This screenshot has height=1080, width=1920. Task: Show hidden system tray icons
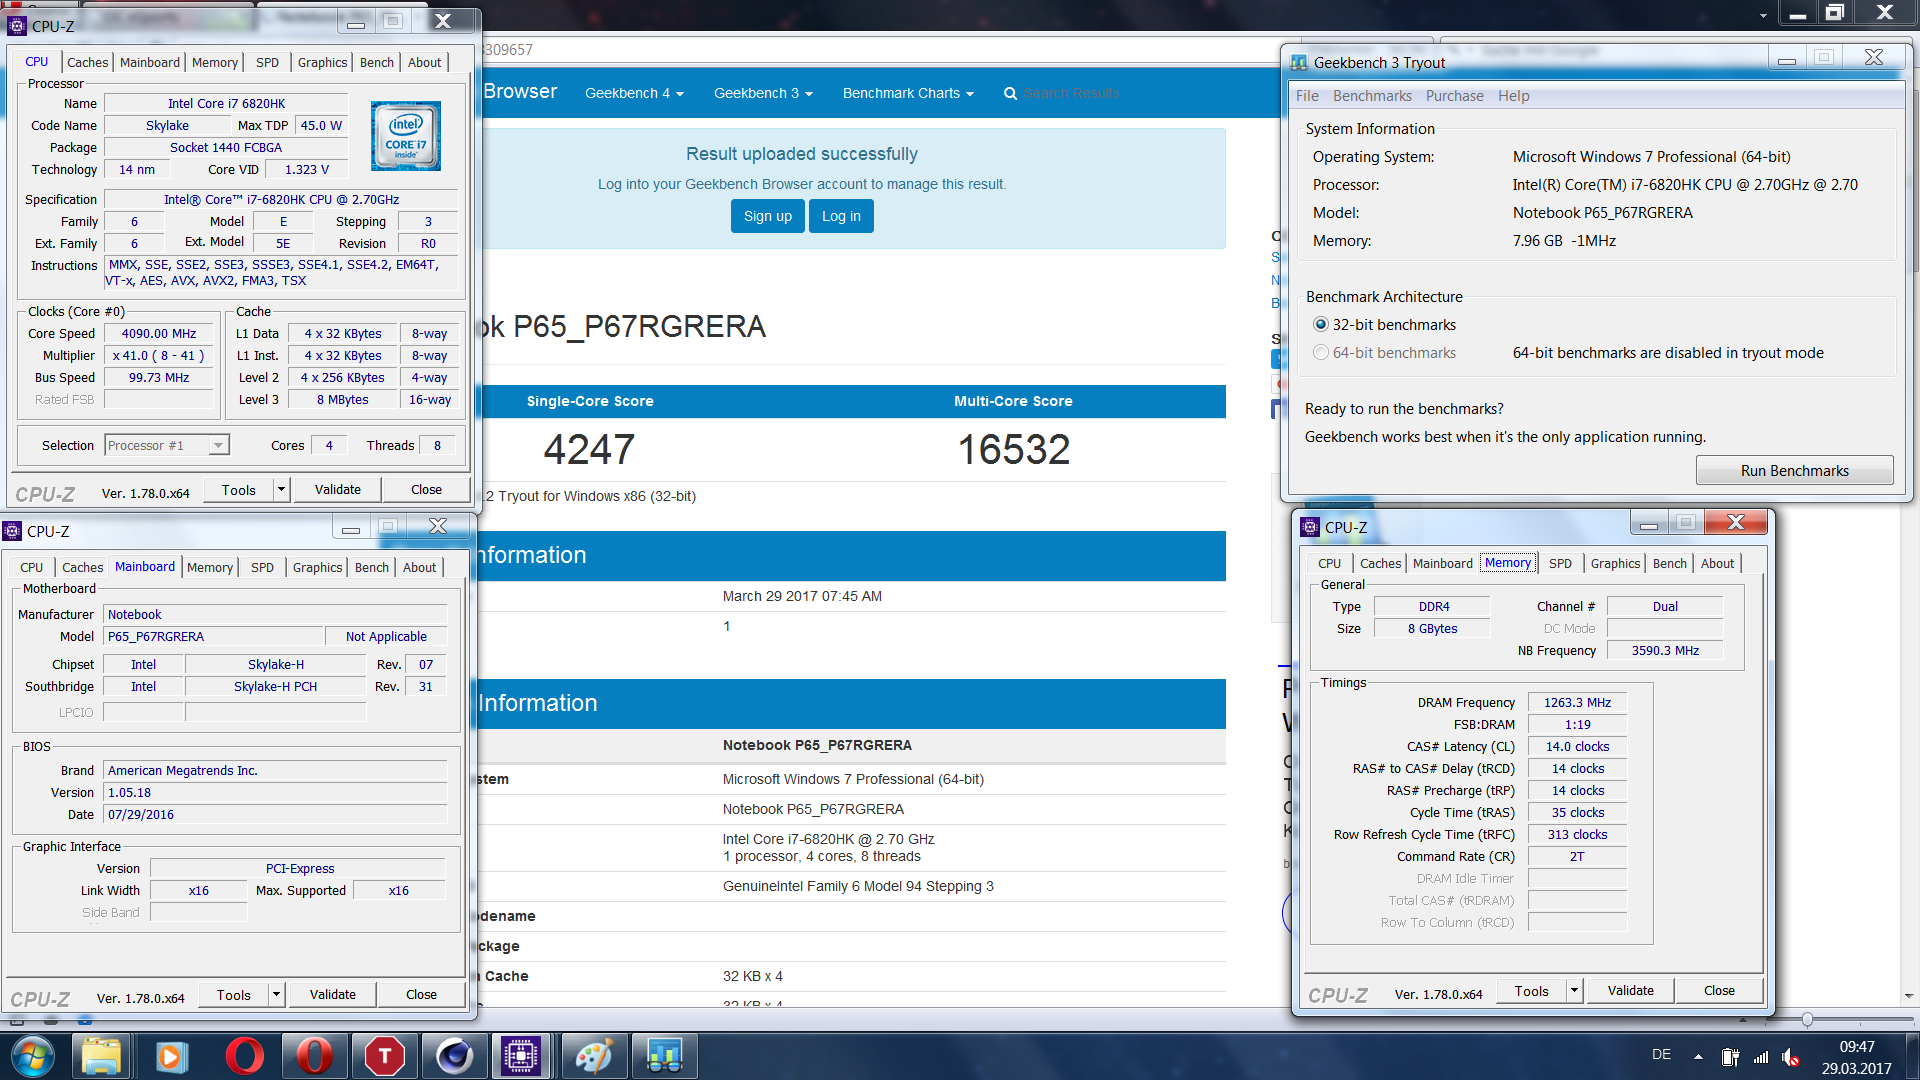click(x=1698, y=1056)
